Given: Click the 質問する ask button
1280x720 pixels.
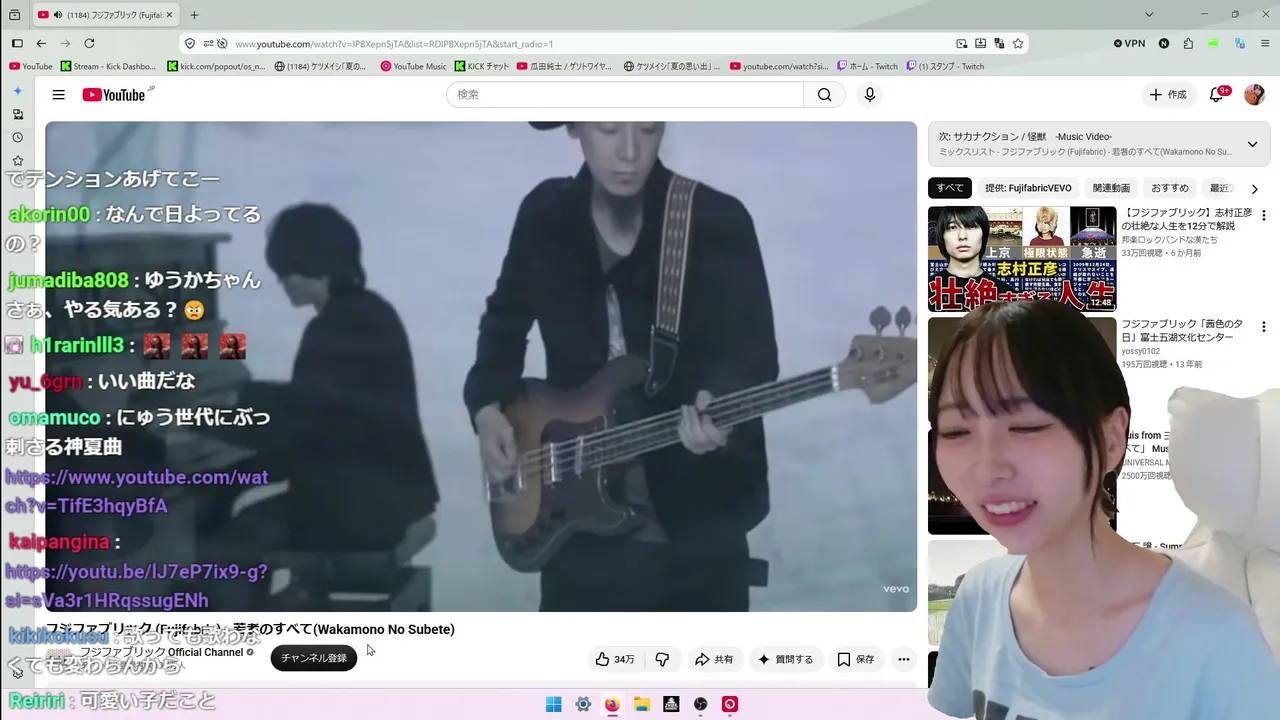Looking at the screenshot, I should [x=785, y=659].
